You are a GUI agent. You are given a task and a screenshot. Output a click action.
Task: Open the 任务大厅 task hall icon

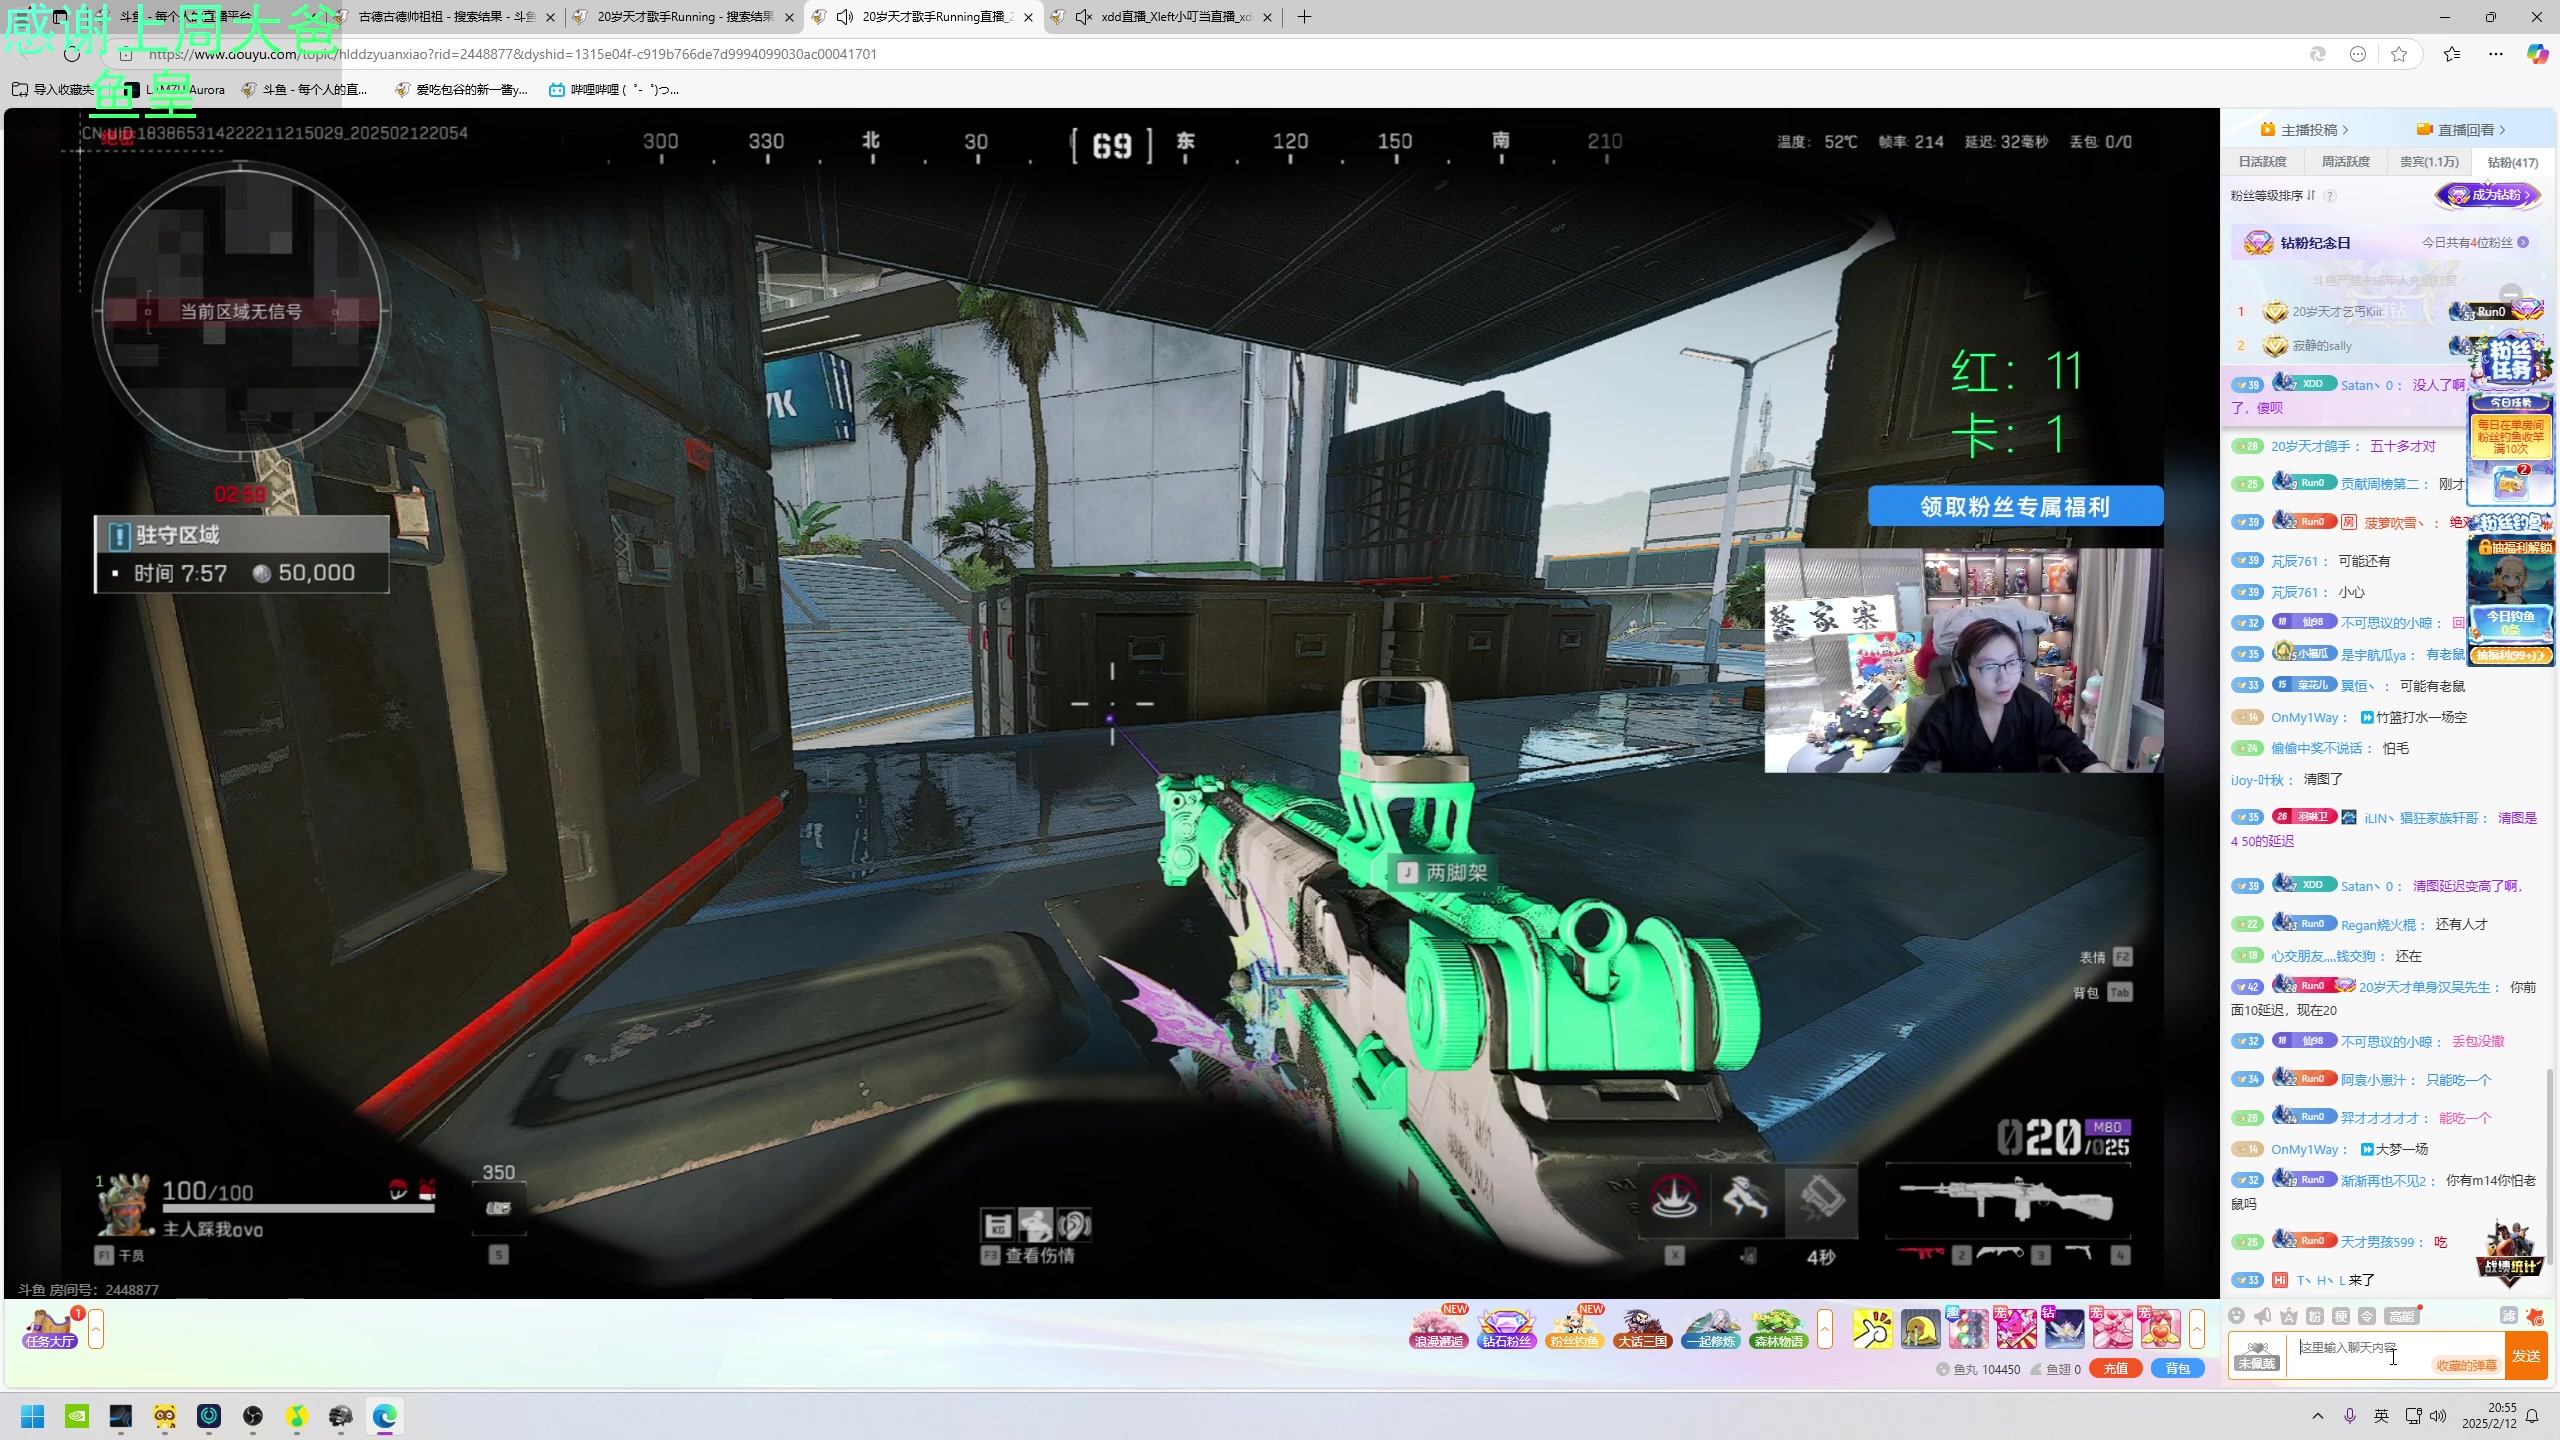[50, 1329]
